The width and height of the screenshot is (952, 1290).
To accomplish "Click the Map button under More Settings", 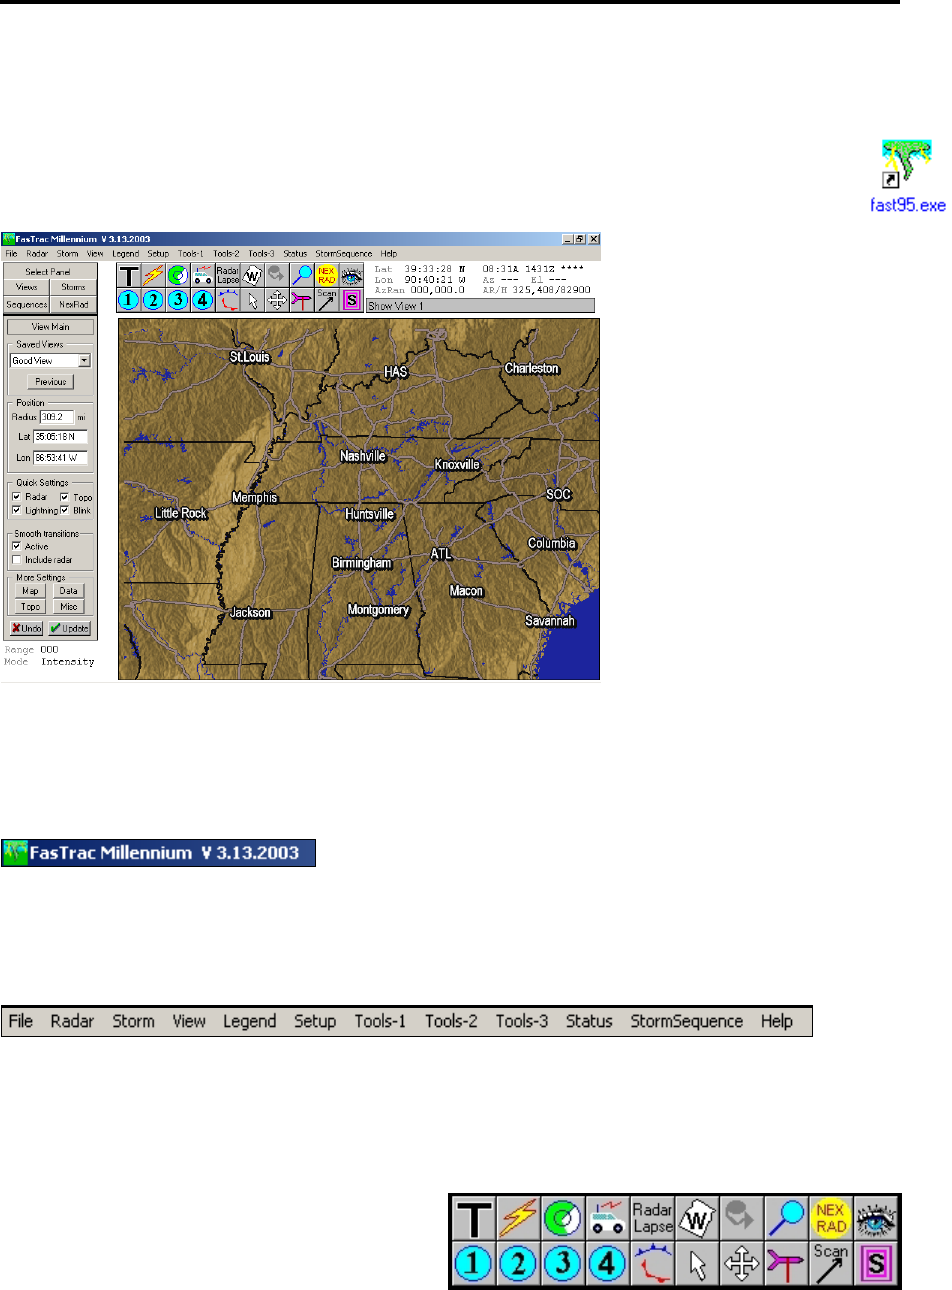I will coord(31,591).
